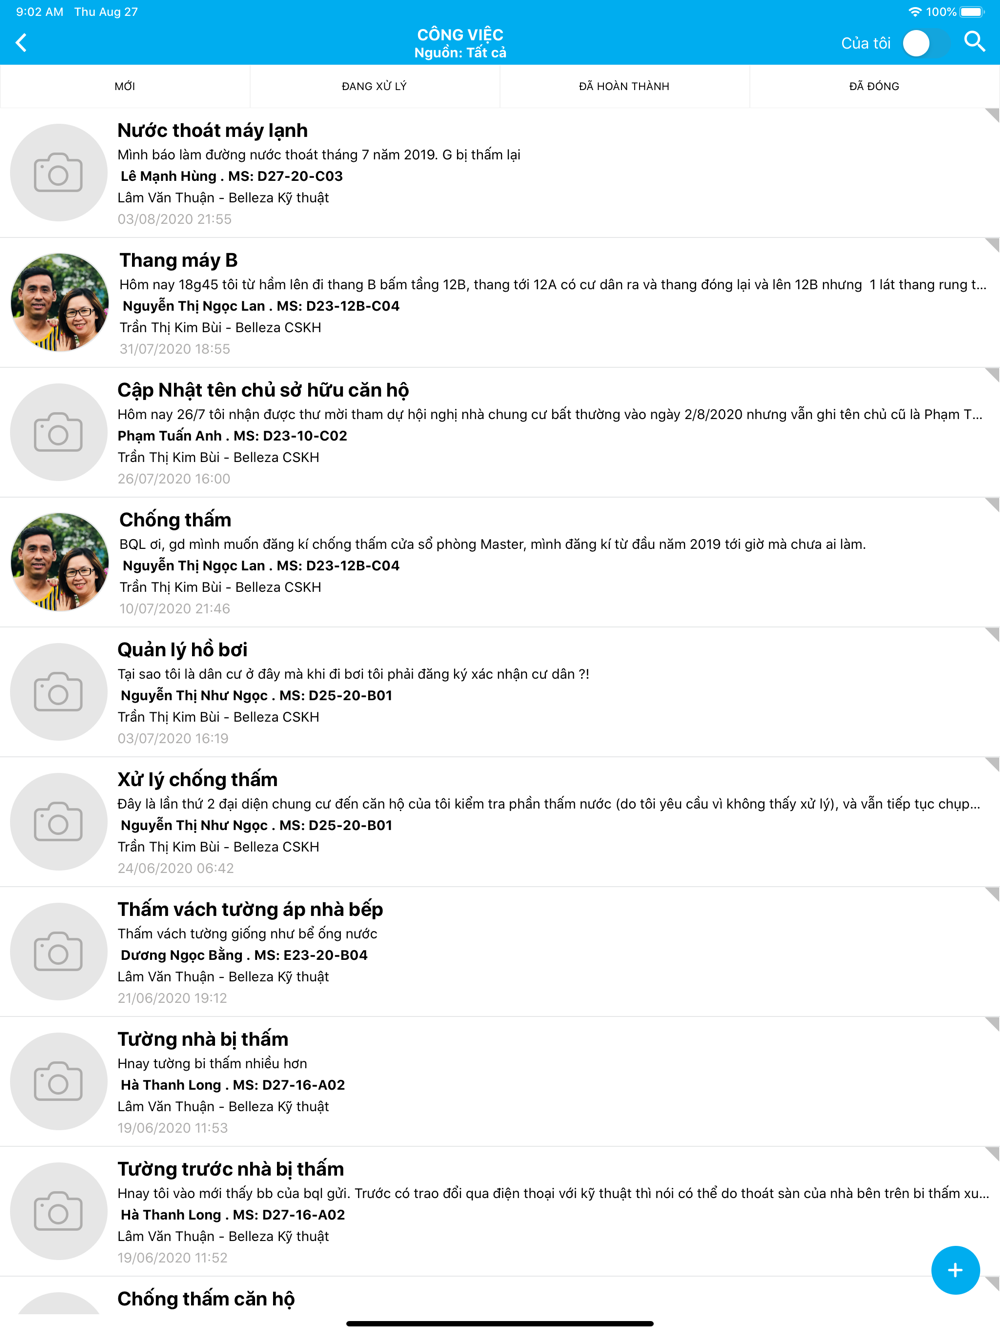Viewport: 1000px width, 1334px height.
Task: Tap Nguồn: Tất cả source filter
Action: coord(460,53)
